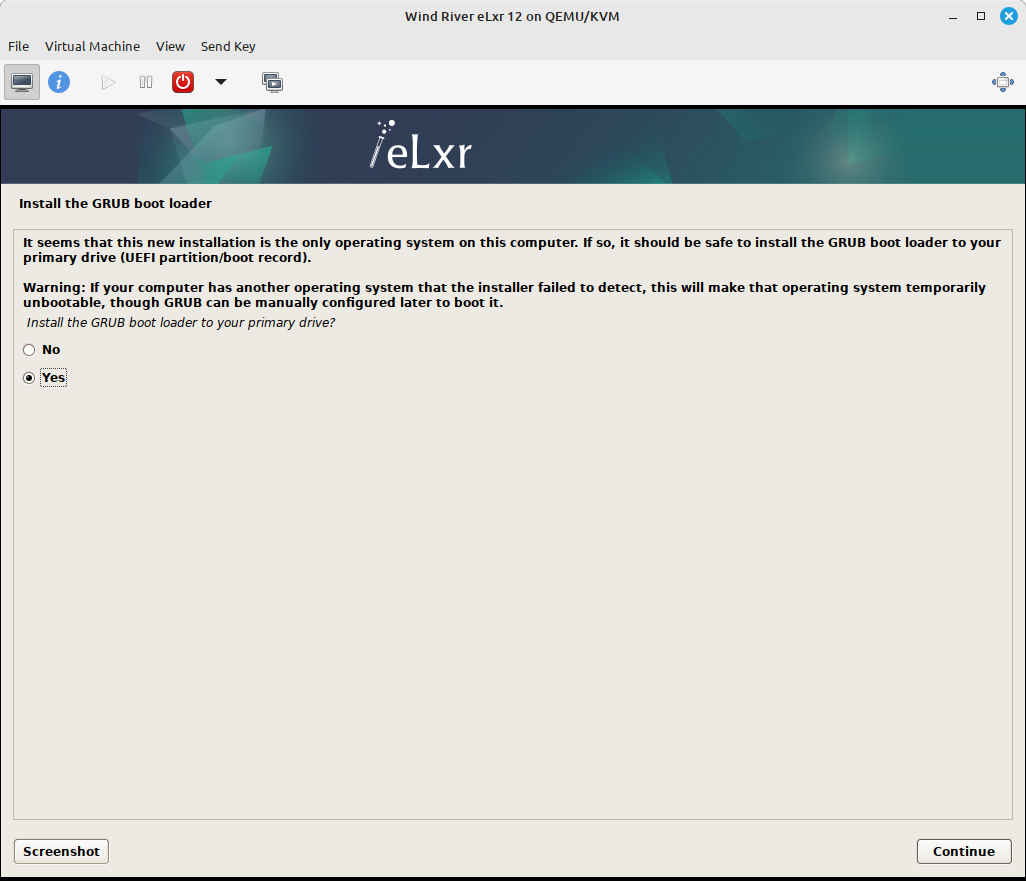Pause the virtual machine
1026x881 pixels.
point(145,81)
